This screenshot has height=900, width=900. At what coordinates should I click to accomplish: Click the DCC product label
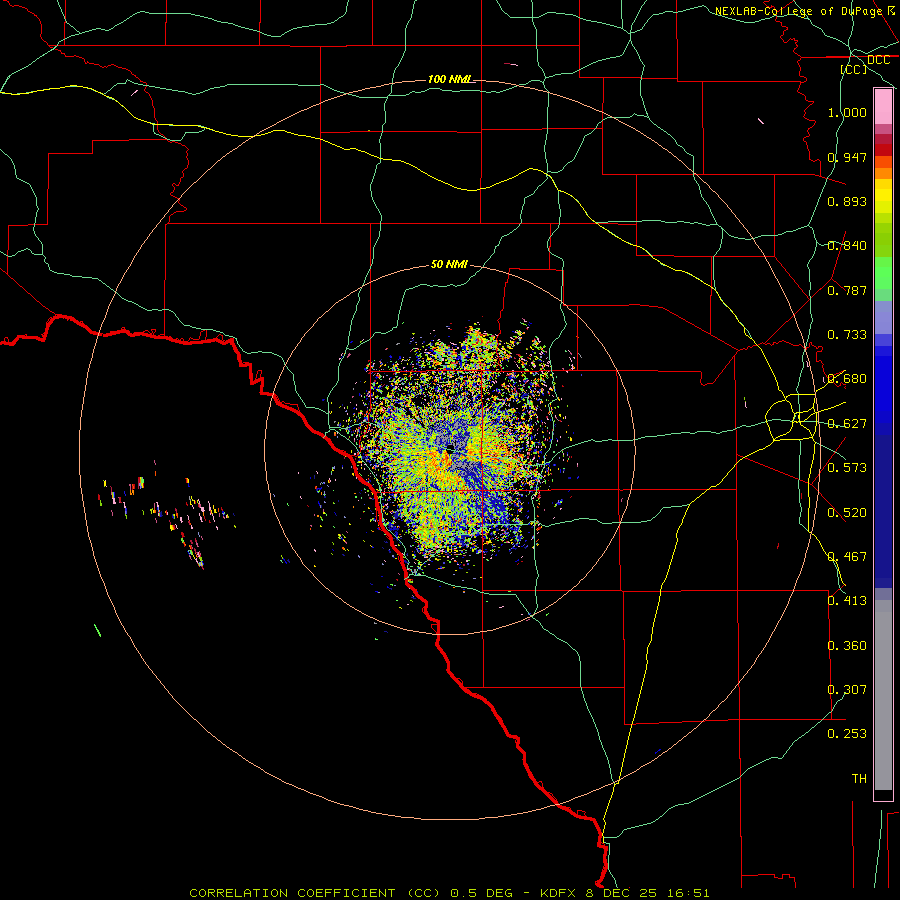point(878,60)
